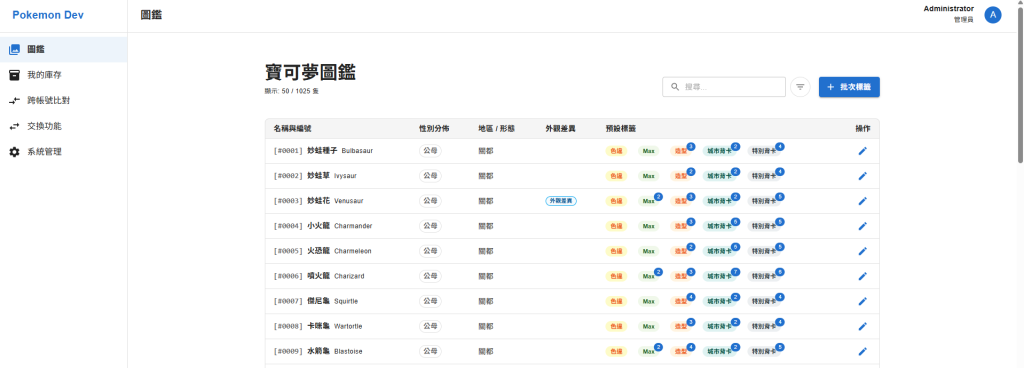Click the Administrator name label
This screenshot has height=368, width=1024.
(948, 8)
